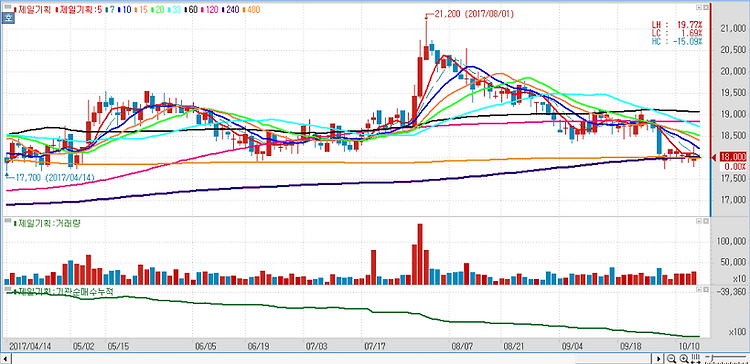Image resolution: width=750 pixels, height=364 pixels.
Task: Click the zoom slider handle
Action: tap(712, 358)
